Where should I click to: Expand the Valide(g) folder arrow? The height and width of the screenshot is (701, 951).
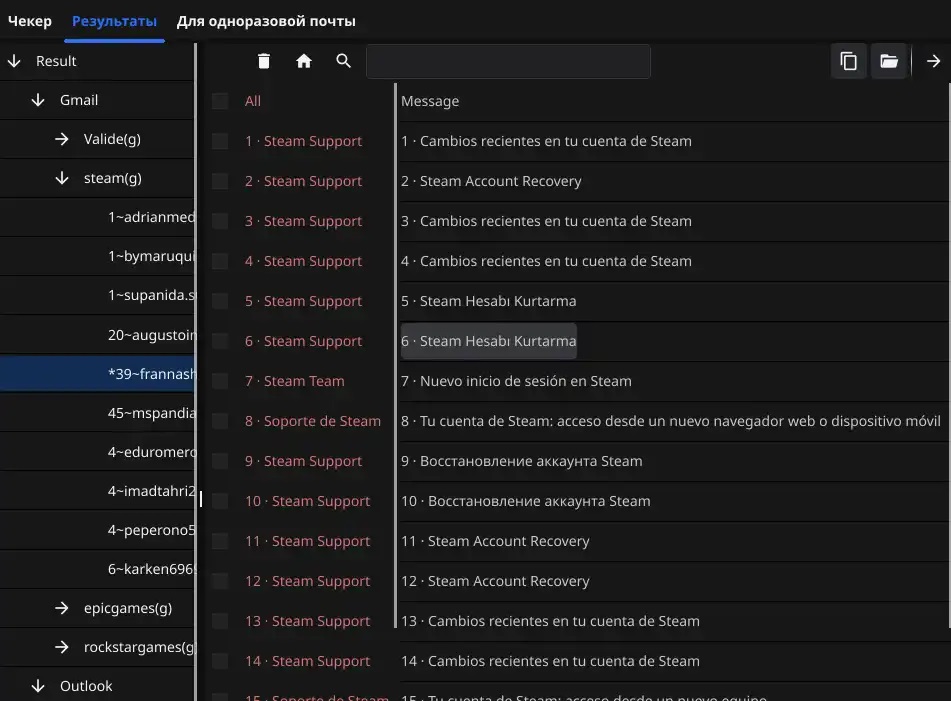coord(62,139)
